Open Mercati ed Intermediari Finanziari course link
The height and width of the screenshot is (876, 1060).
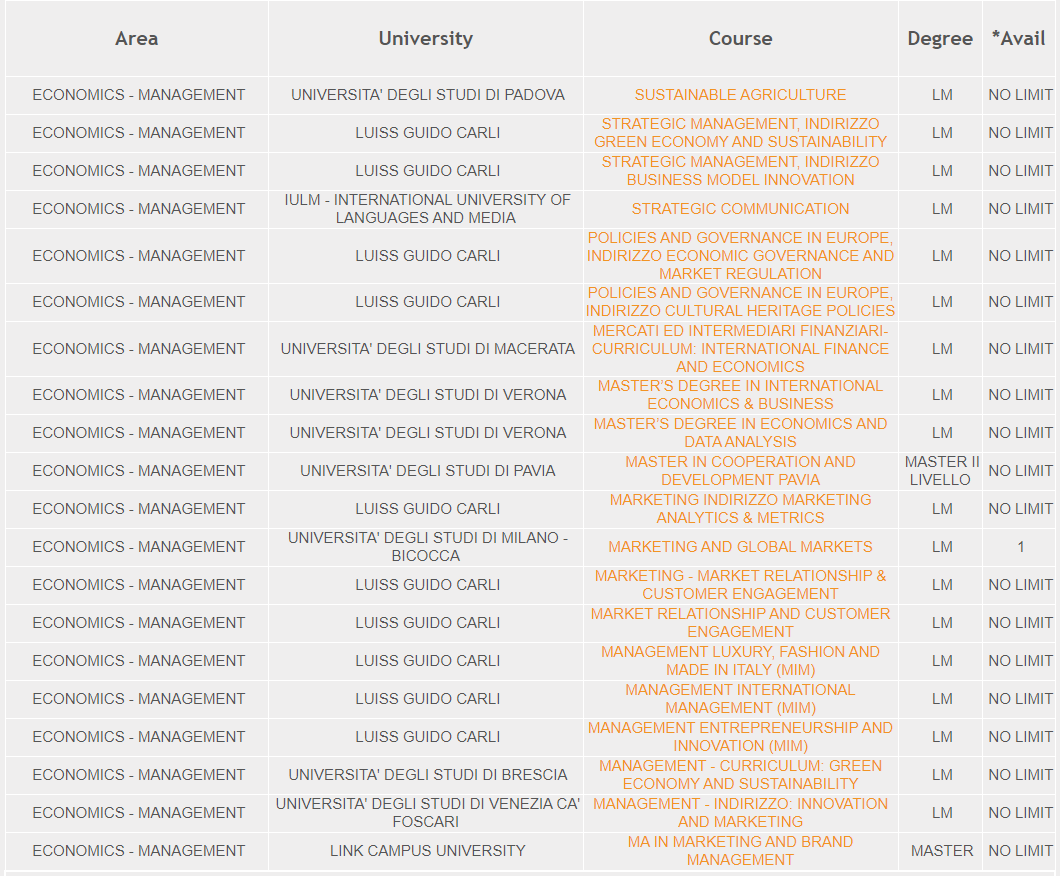coord(740,349)
